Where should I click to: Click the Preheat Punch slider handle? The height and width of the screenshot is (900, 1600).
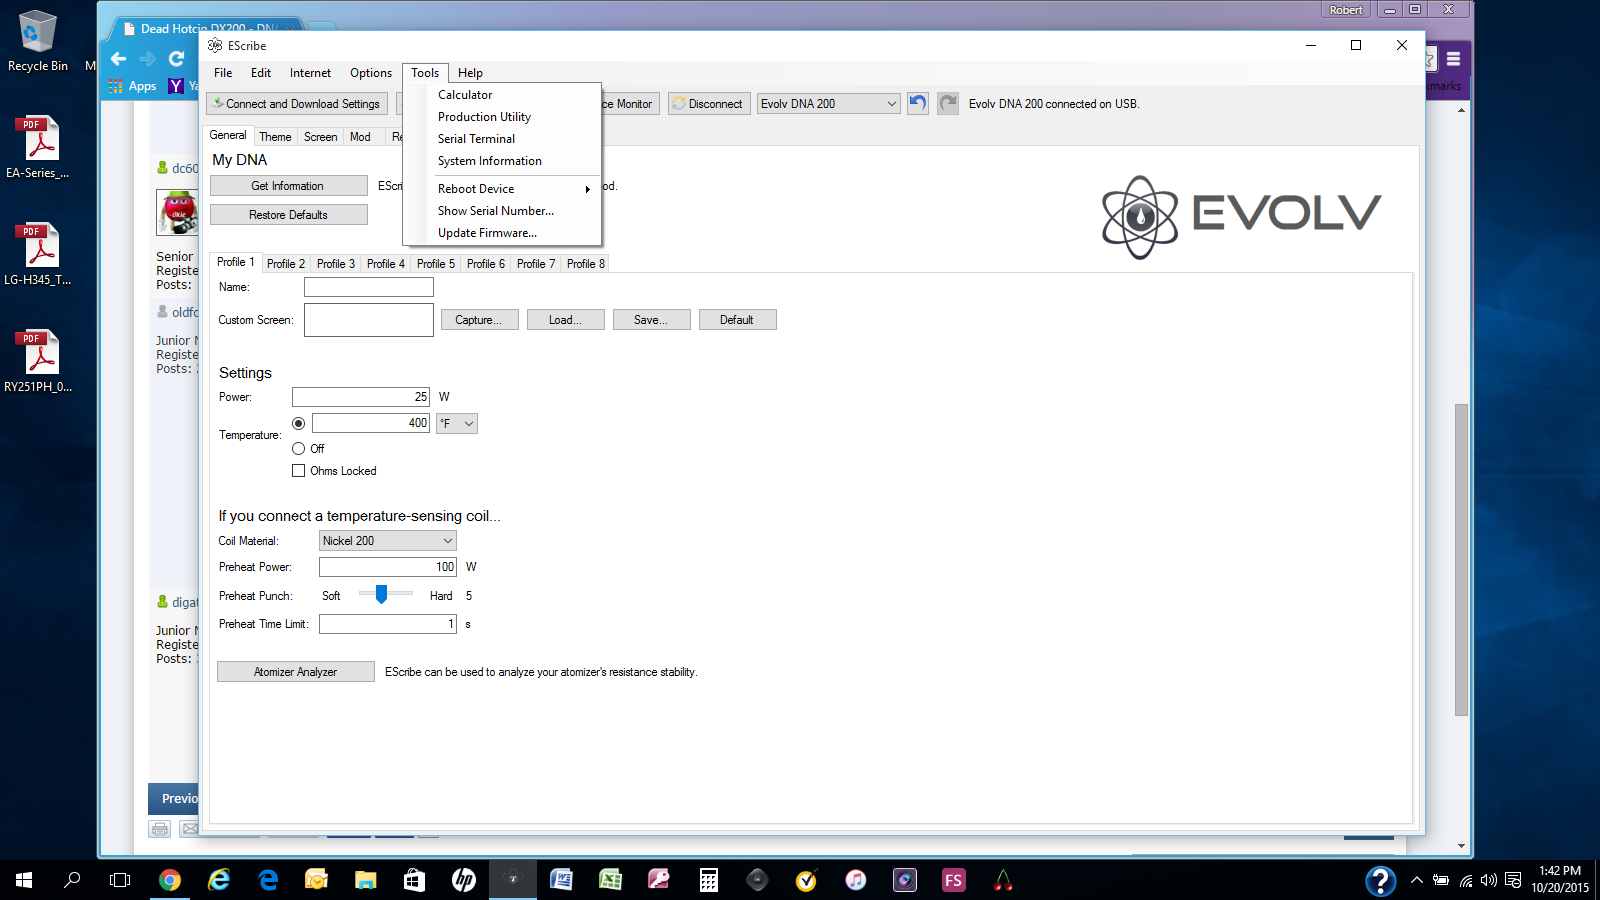point(381,594)
